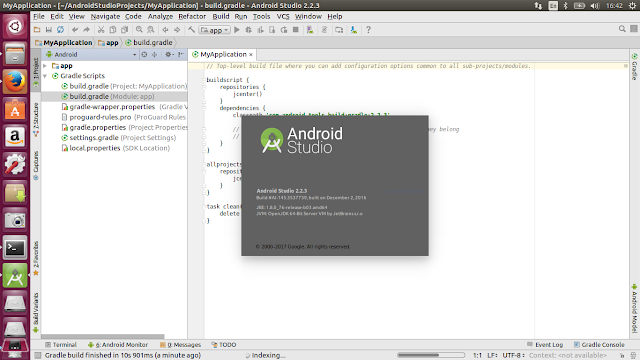Select settings.gradle in project tree
Screen dimensions: 640x360
(x=119, y=138)
